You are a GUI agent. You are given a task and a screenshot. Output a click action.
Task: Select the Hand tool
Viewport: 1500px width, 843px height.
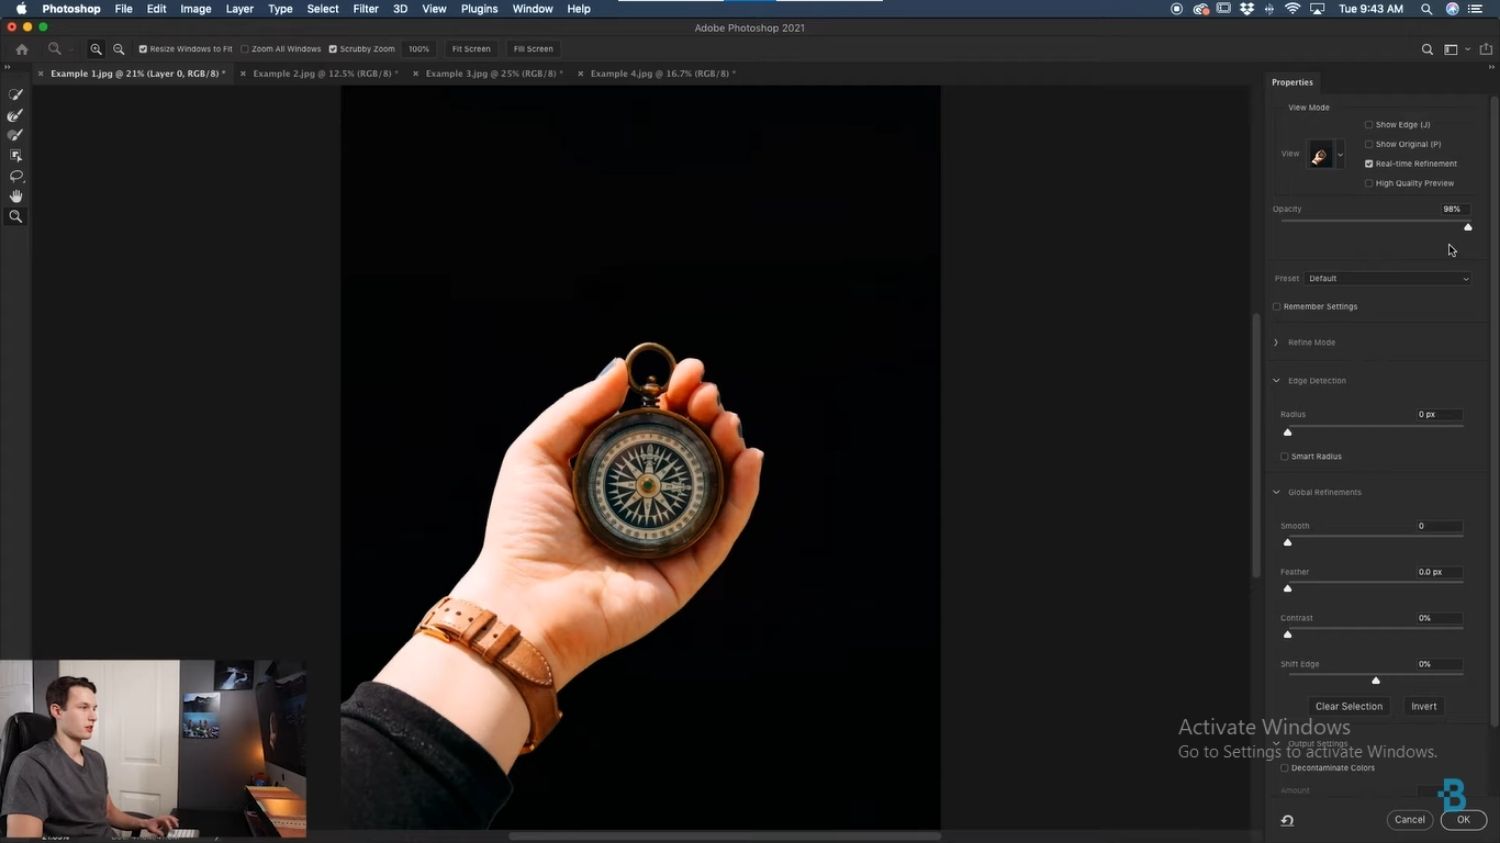click(x=15, y=196)
